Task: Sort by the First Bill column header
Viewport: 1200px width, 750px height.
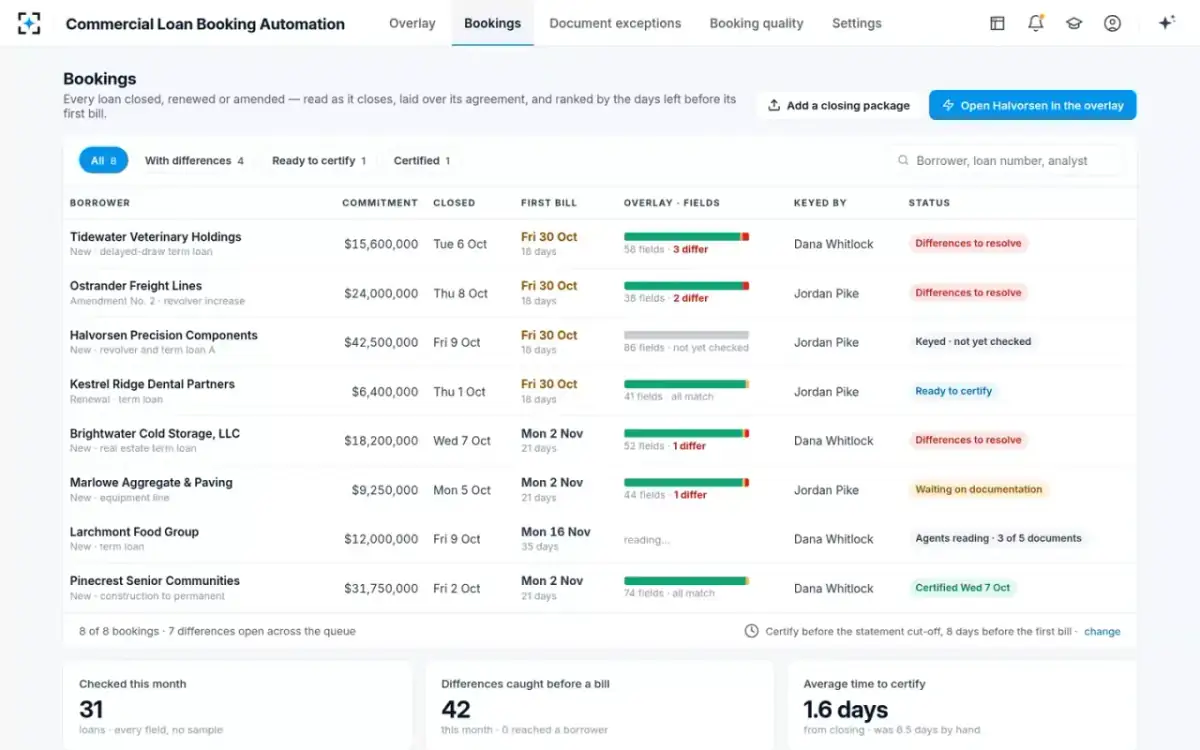Action: (549, 203)
